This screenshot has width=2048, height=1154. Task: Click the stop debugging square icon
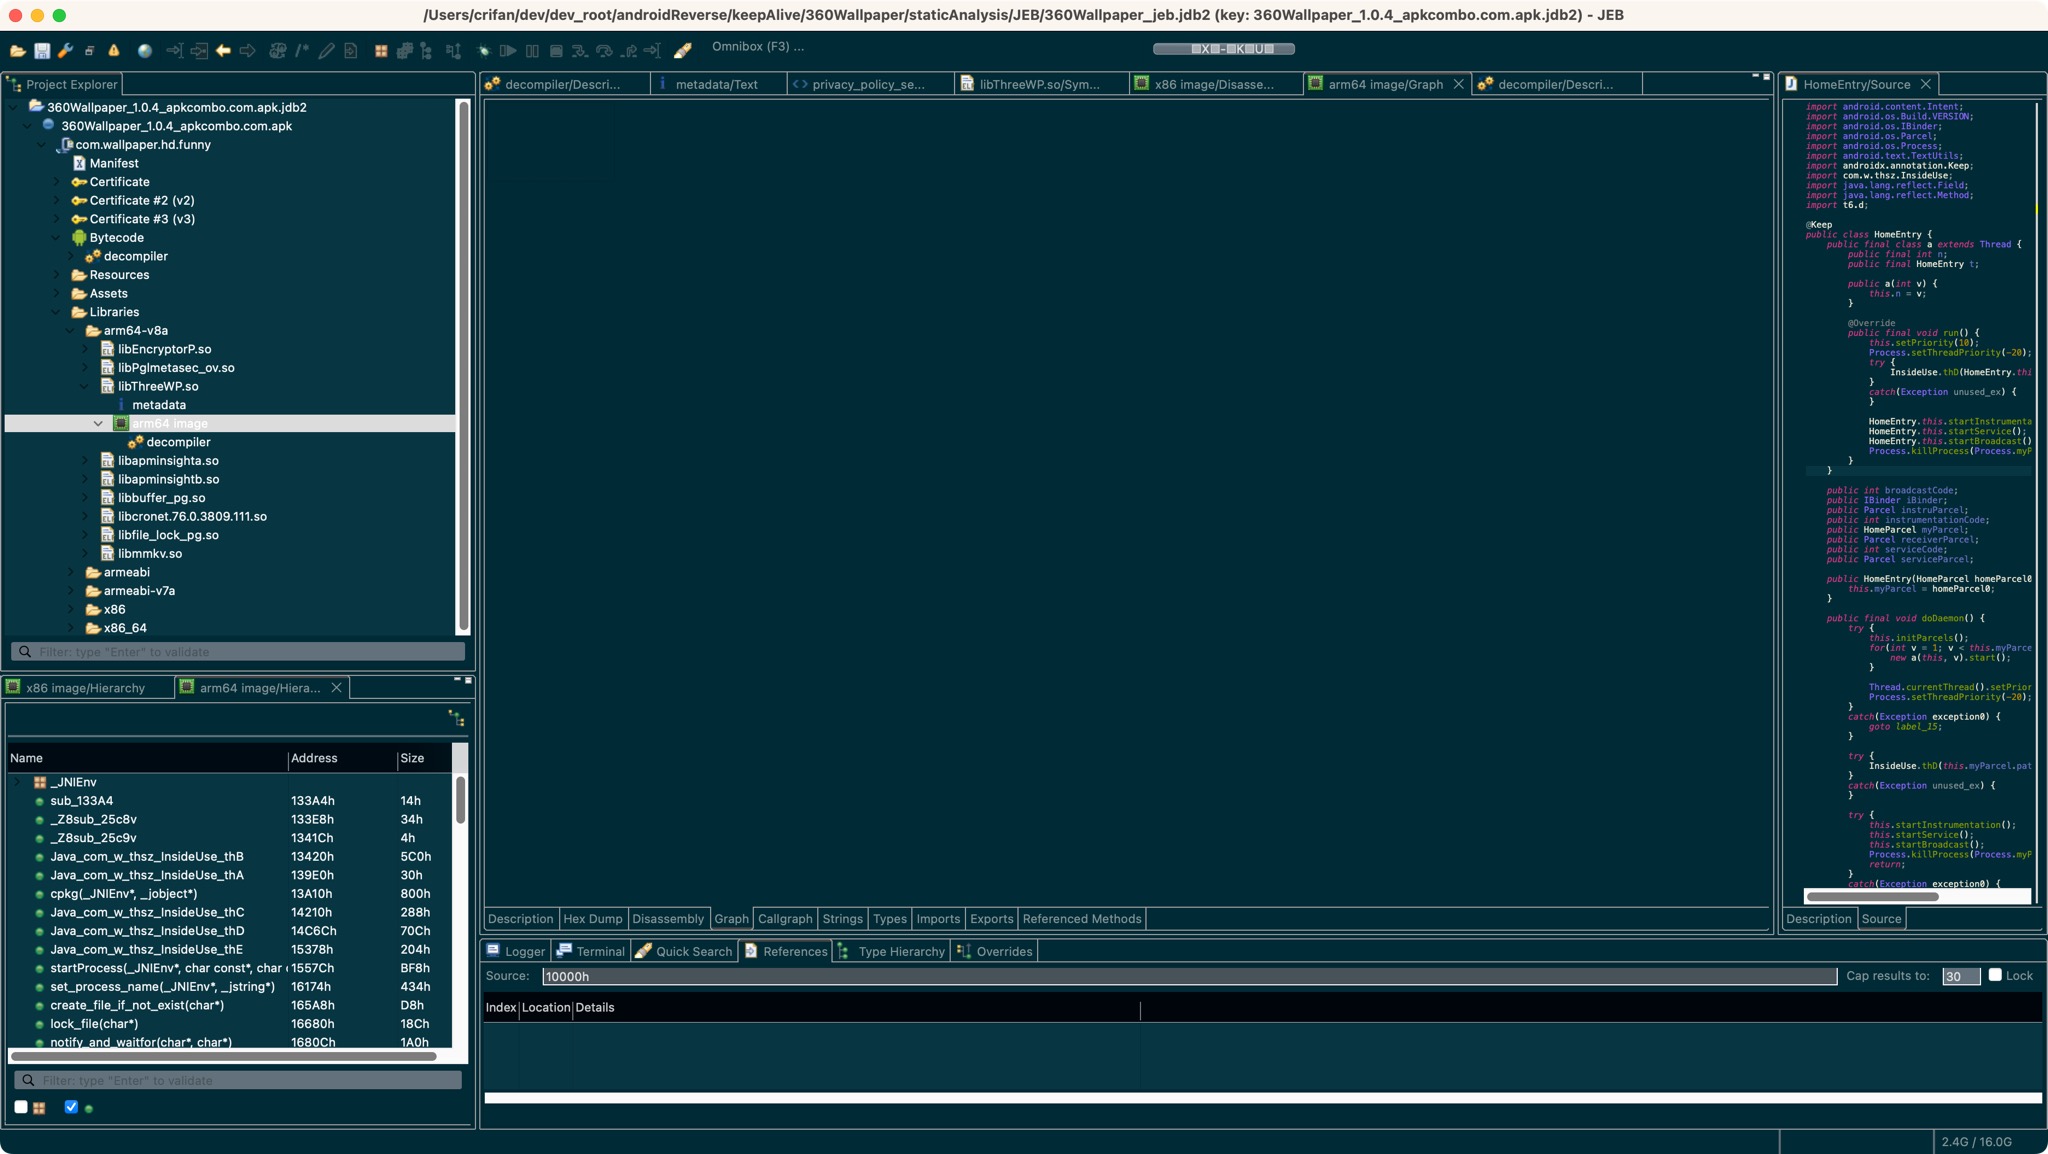click(556, 50)
